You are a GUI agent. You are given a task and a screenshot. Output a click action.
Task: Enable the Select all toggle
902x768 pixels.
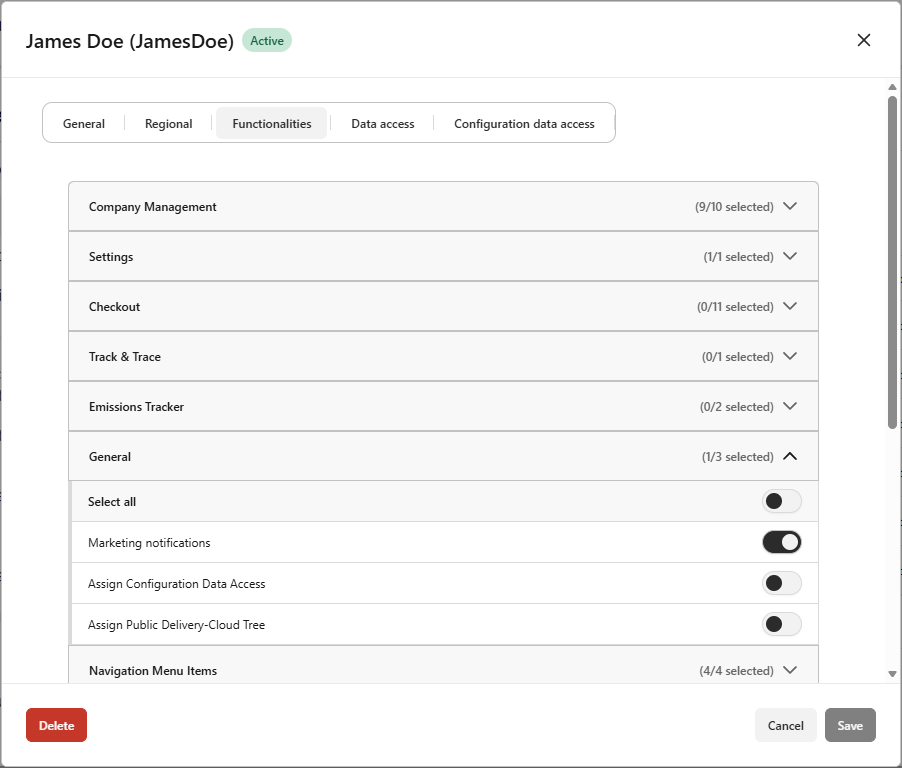(x=782, y=501)
